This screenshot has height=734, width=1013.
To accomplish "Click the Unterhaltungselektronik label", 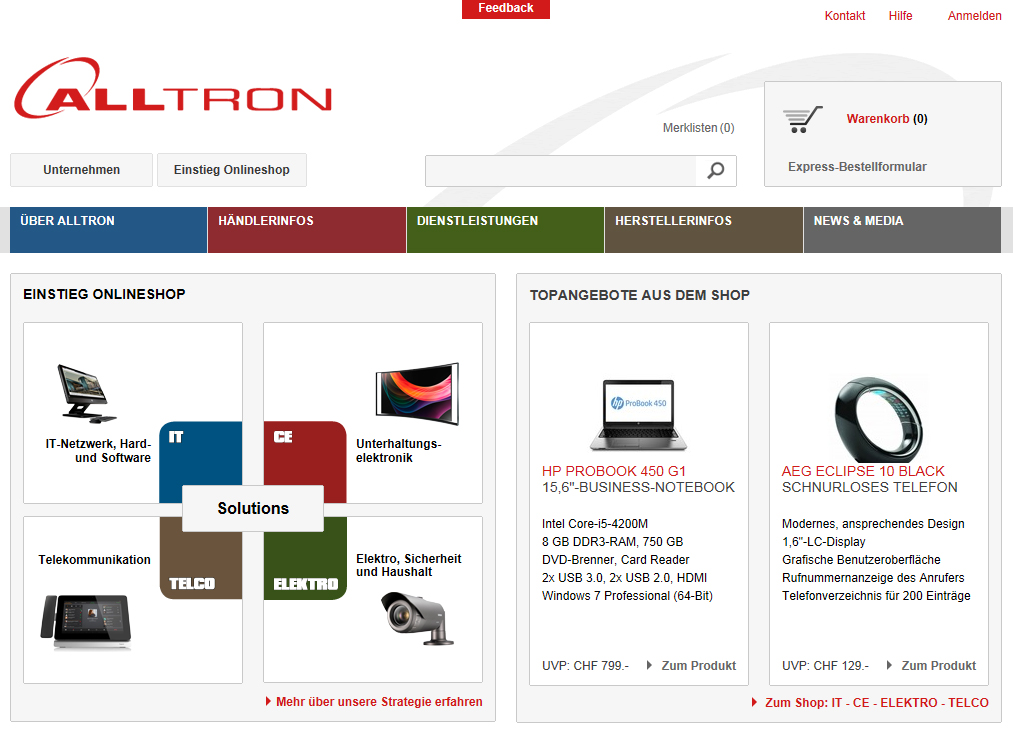I will tap(399, 451).
